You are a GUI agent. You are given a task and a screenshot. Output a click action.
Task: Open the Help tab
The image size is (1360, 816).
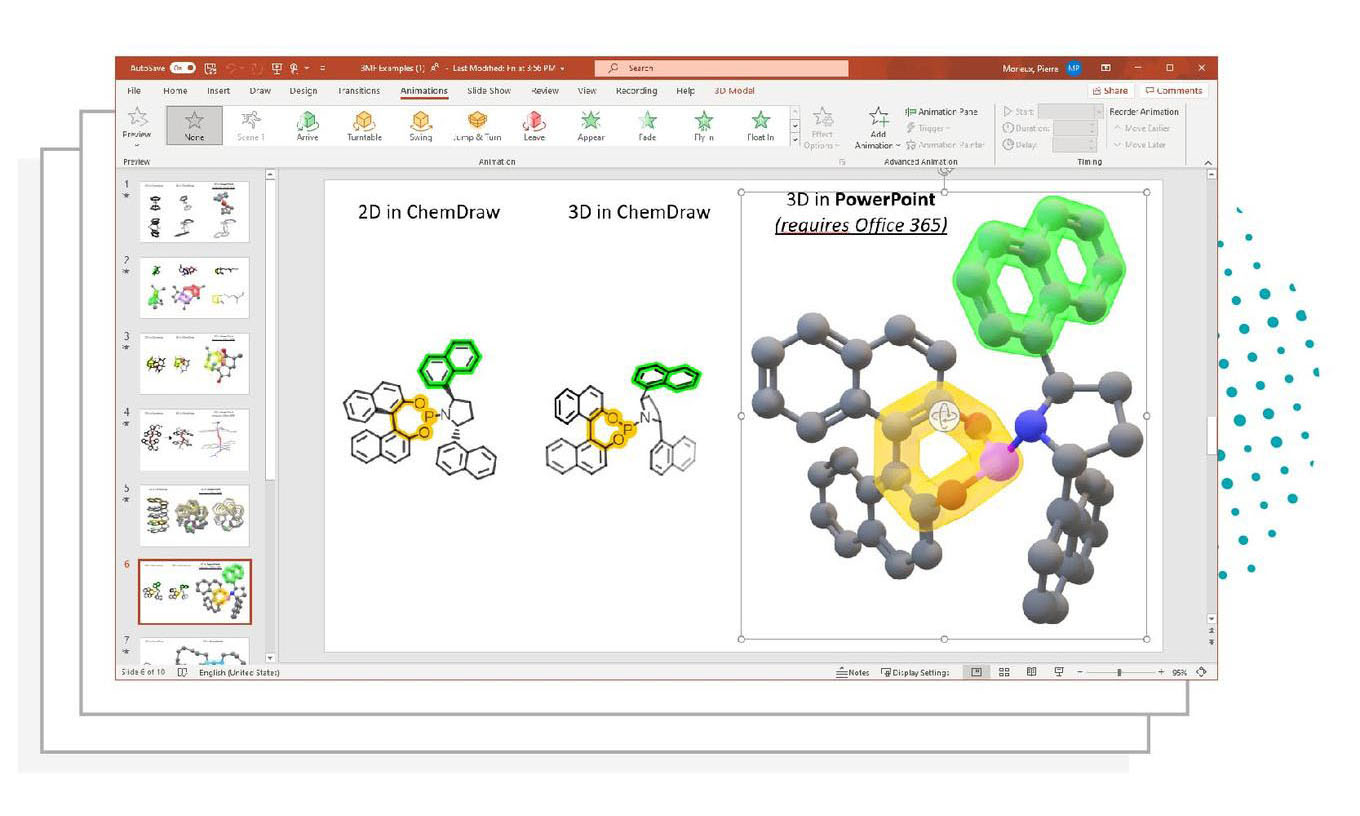[x=685, y=91]
